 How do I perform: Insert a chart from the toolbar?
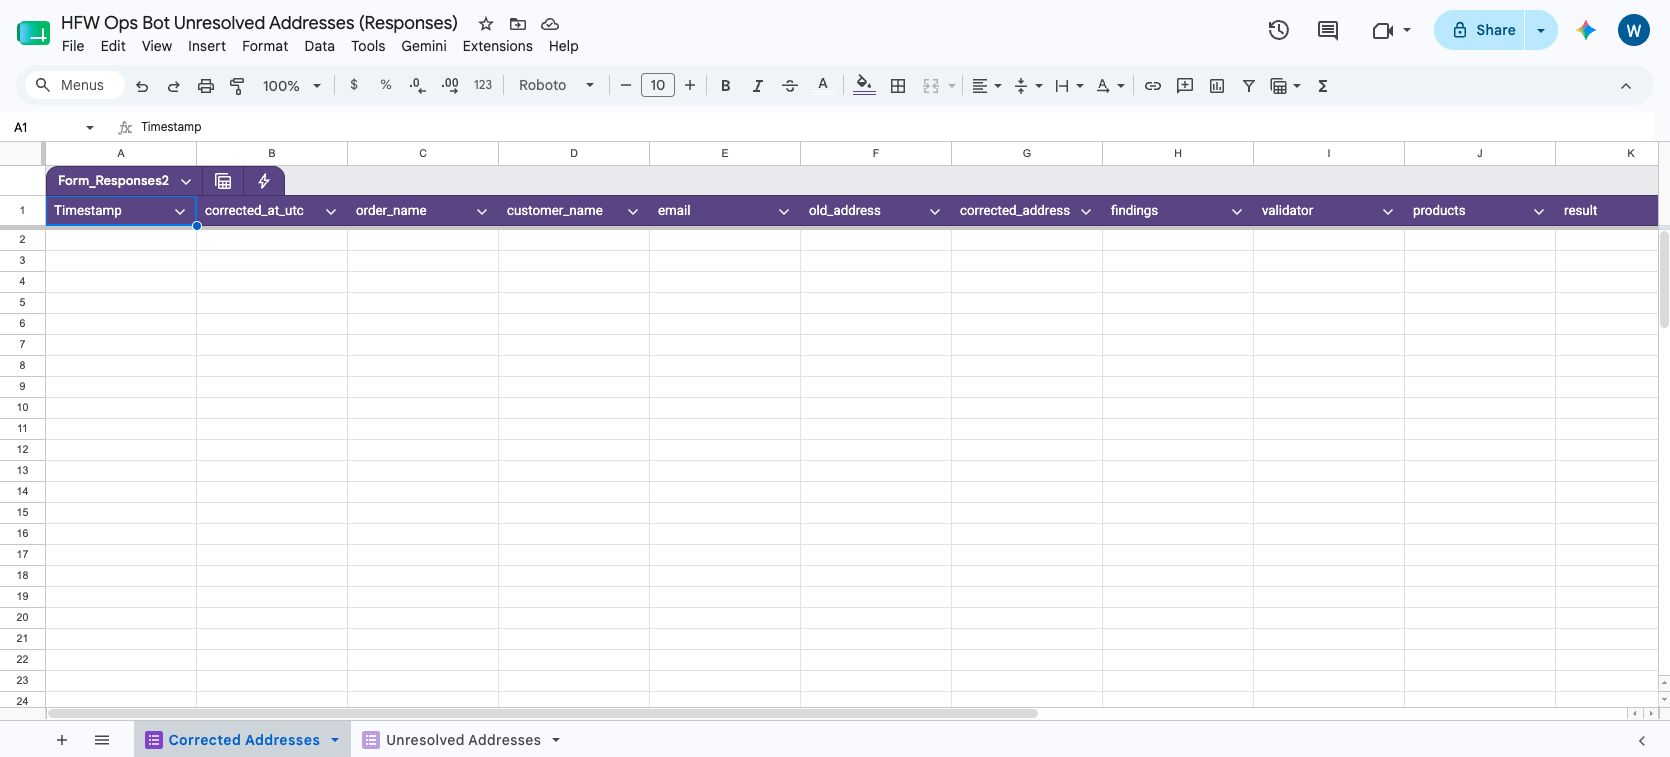[1217, 86]
